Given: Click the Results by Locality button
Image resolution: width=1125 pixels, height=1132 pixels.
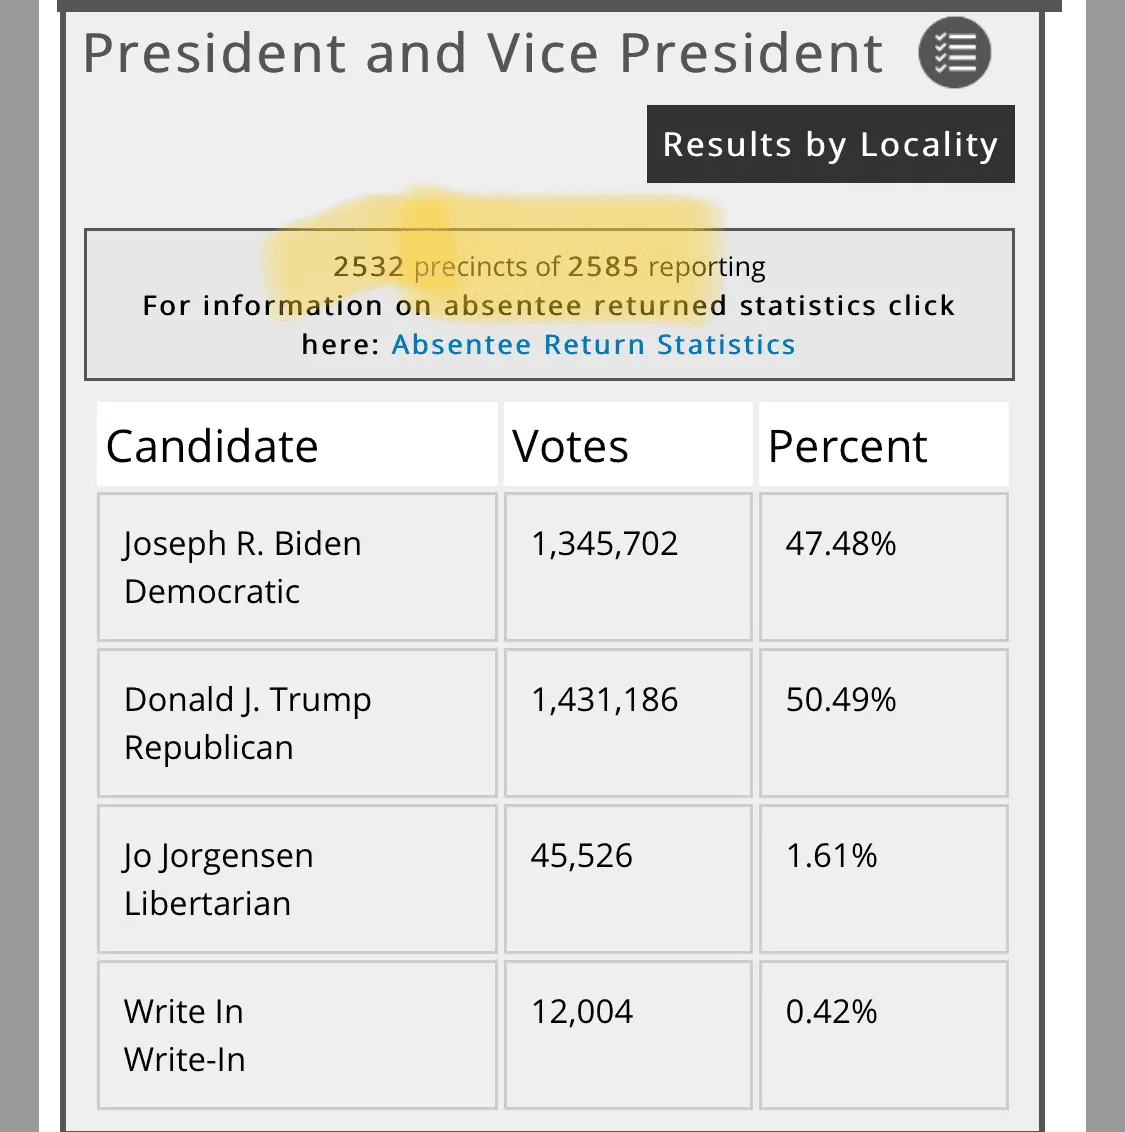Looking at the screenshot, I should pos(830,145).
